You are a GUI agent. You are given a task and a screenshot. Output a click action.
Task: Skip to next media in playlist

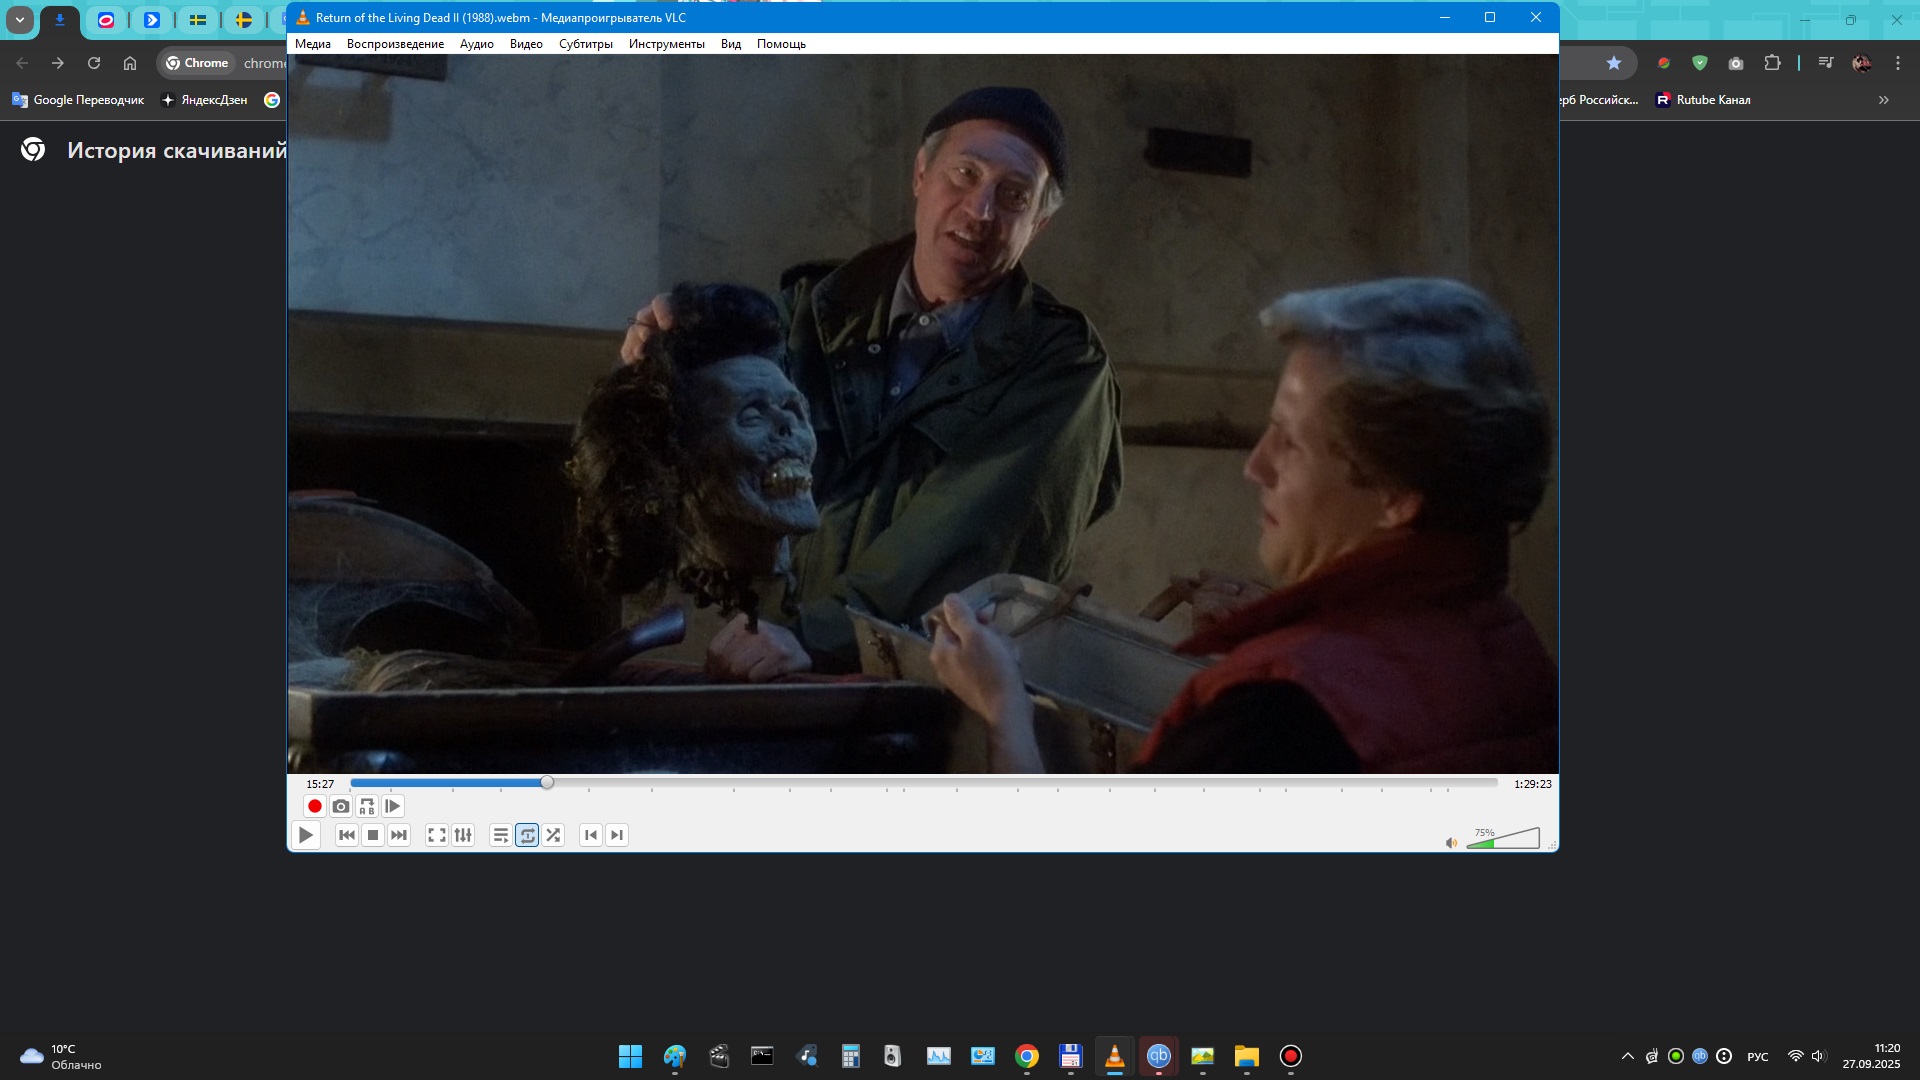coord(399,835)
